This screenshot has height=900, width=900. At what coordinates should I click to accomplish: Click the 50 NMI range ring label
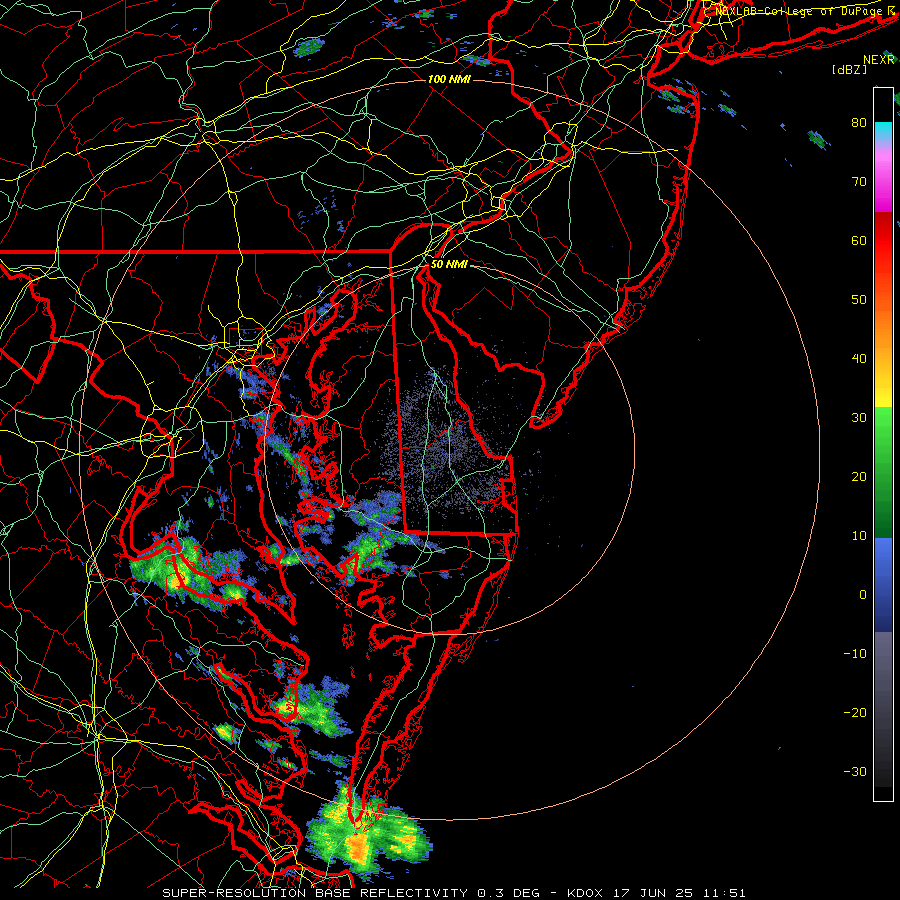pos(449,265)
